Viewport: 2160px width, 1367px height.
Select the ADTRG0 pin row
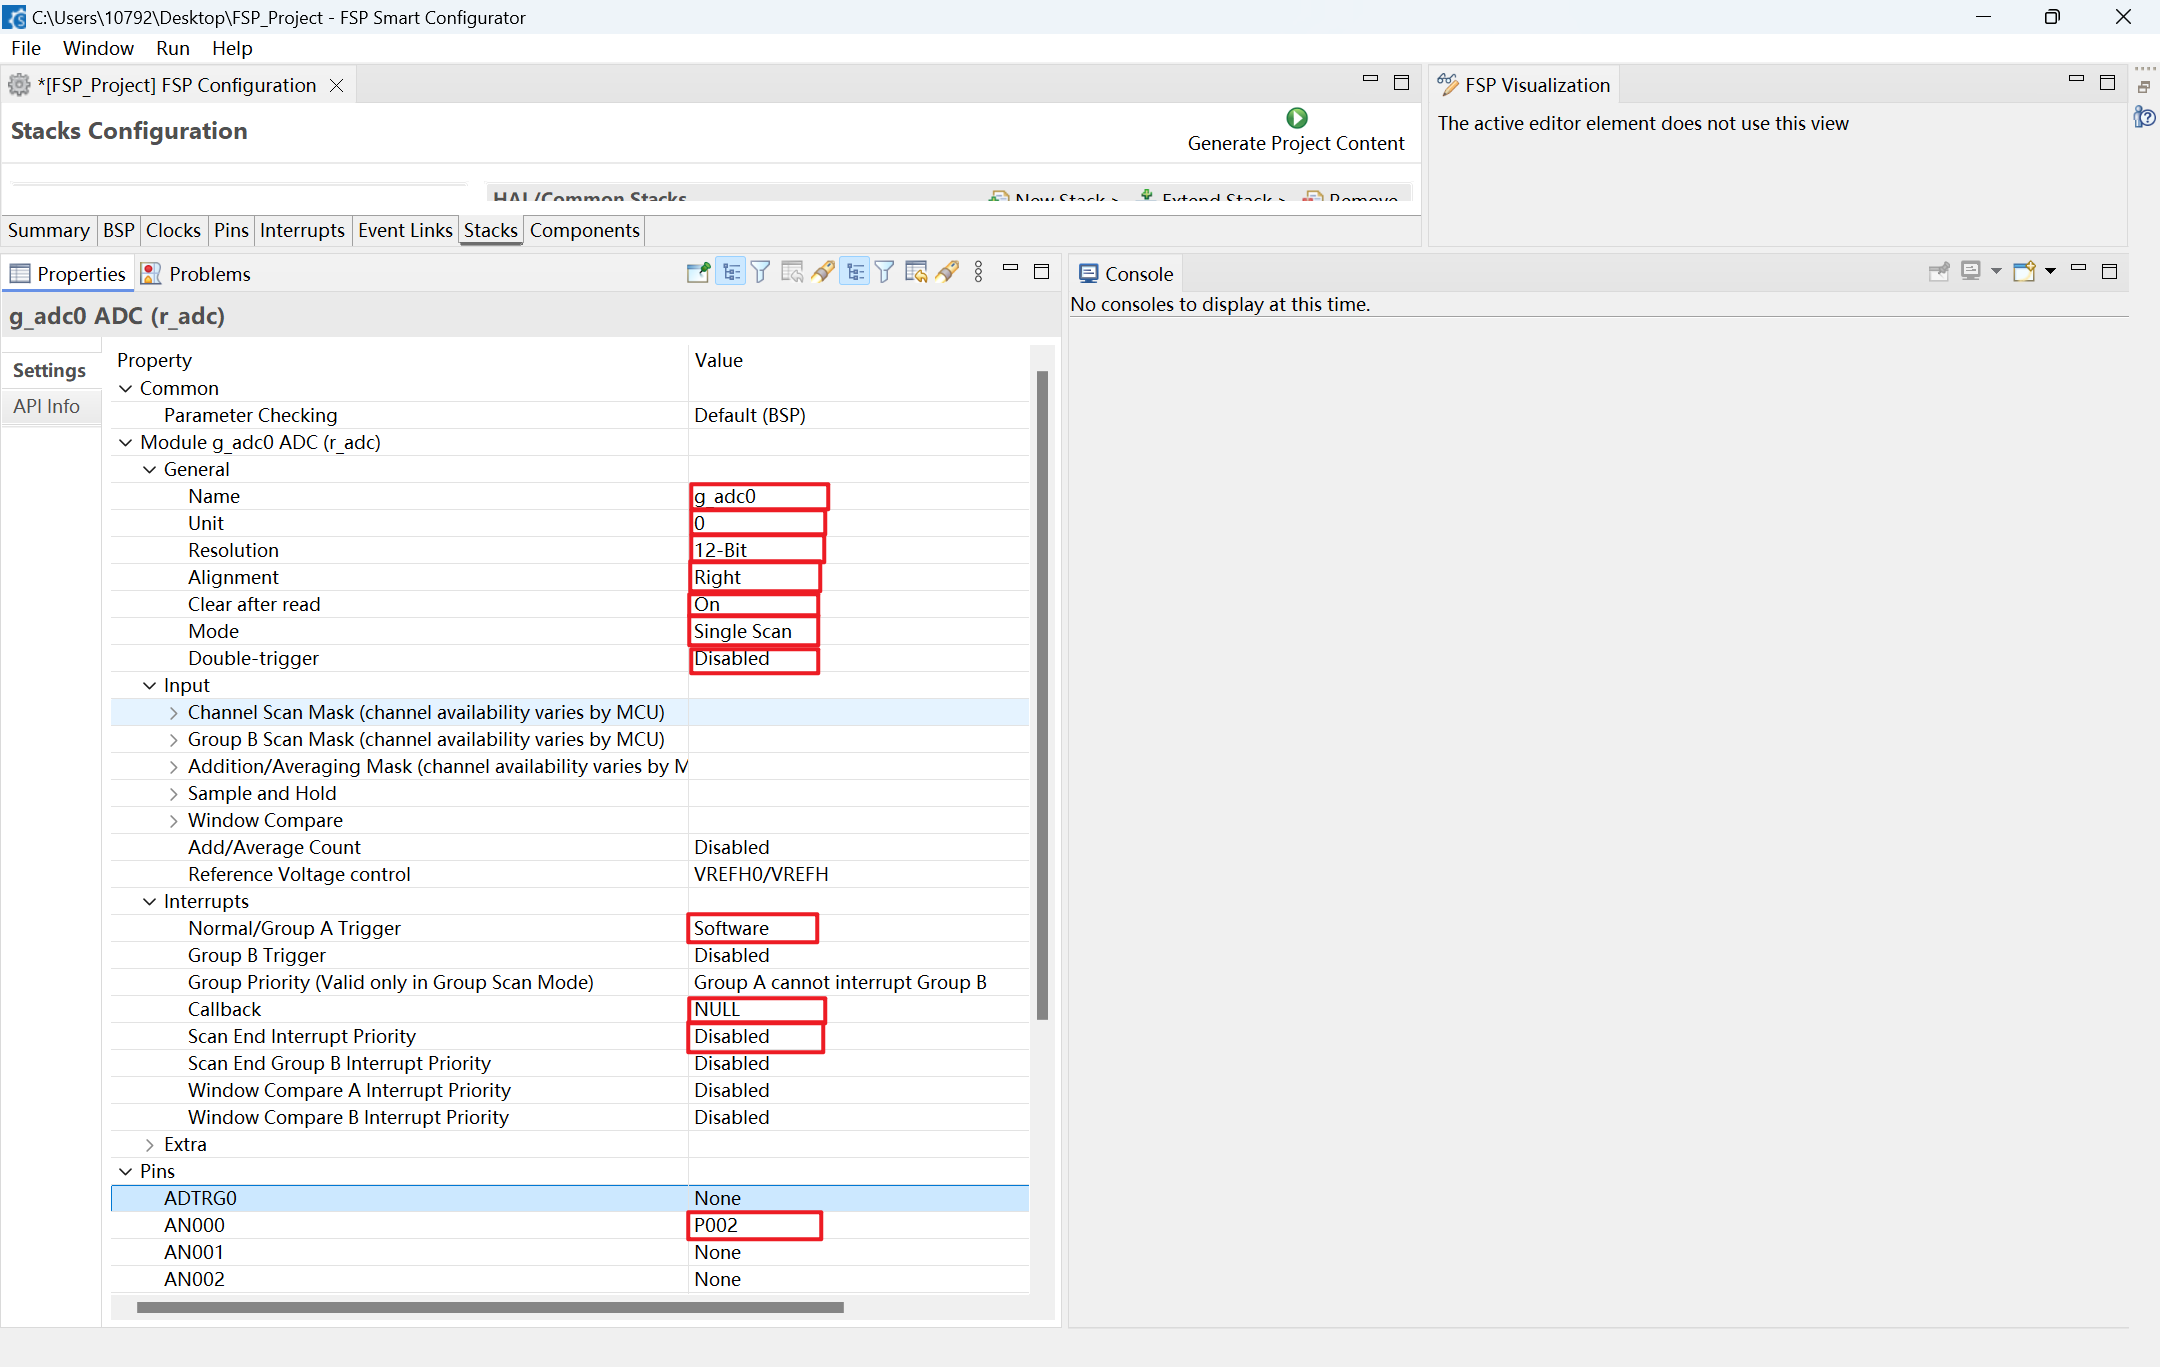coord(570,1198)
